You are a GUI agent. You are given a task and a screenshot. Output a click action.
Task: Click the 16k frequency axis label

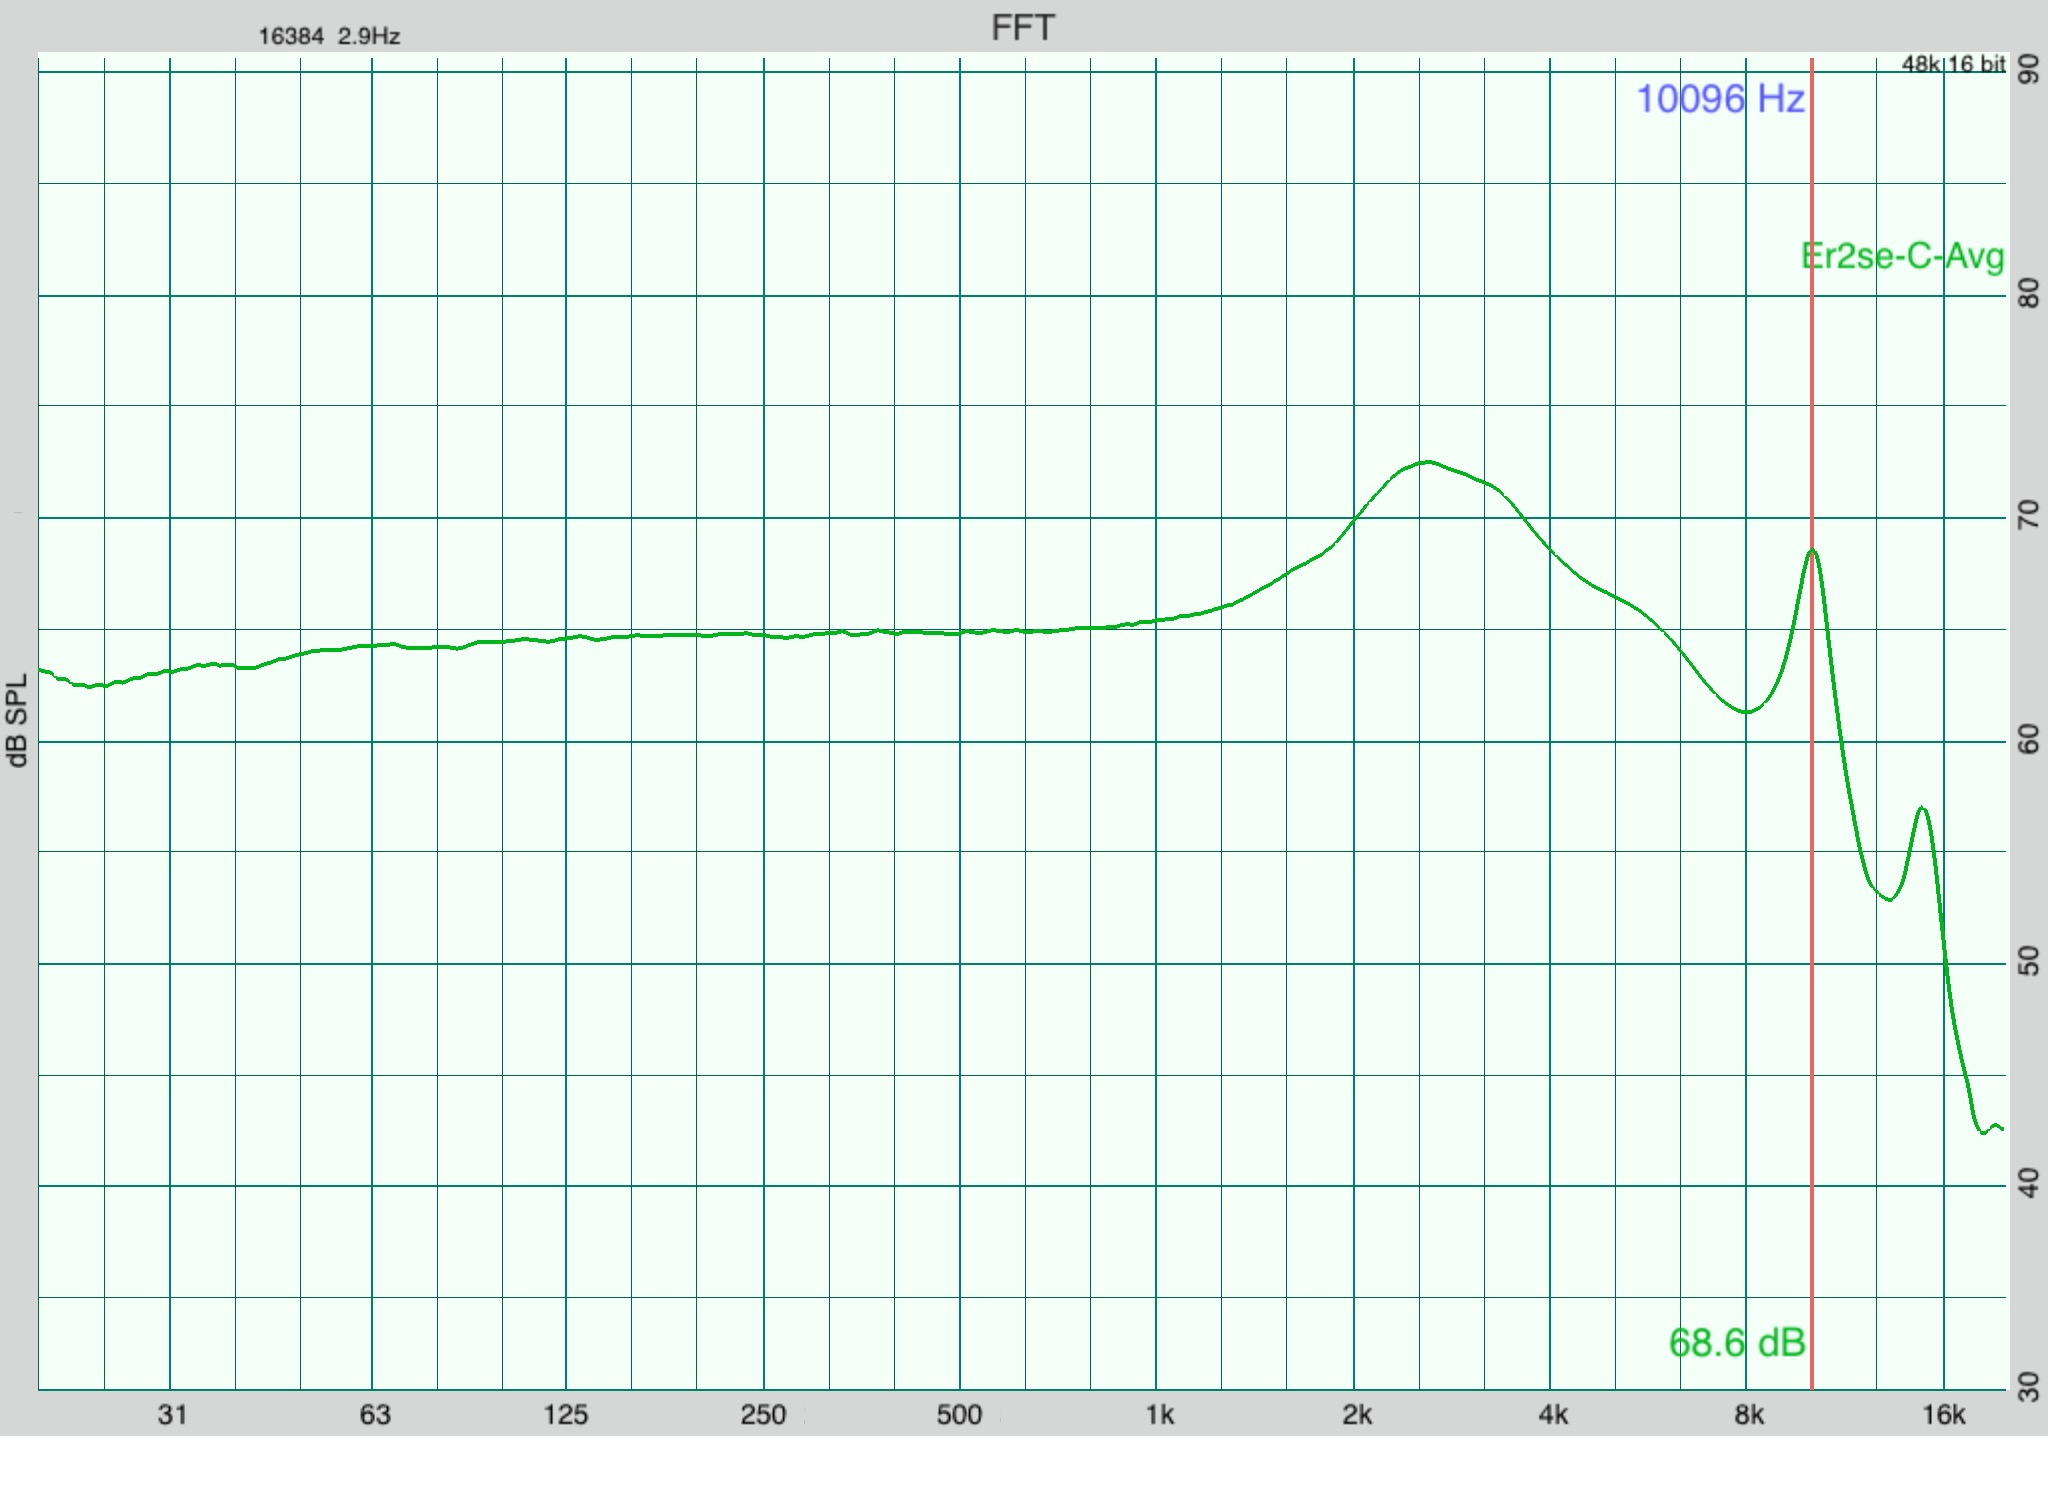pyautogui.click(x=1943, y=1415)
